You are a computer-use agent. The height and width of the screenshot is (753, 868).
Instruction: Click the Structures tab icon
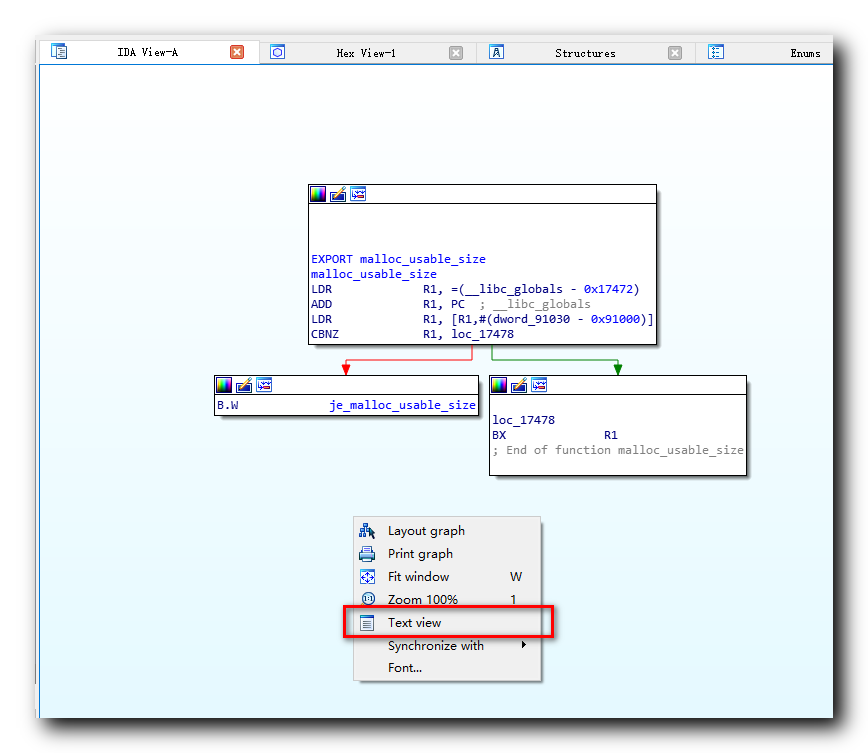(497, 52)
